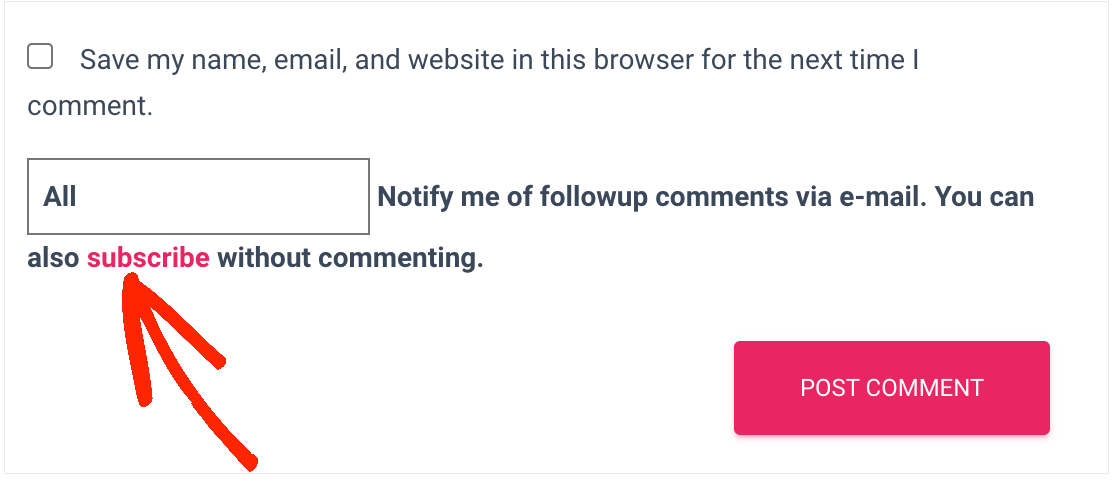The height and width of the screenshot is (480, 1114).
Task: Select the word 'All' inside the combo box
Action: pyautogui.click(x=60, y=196)
